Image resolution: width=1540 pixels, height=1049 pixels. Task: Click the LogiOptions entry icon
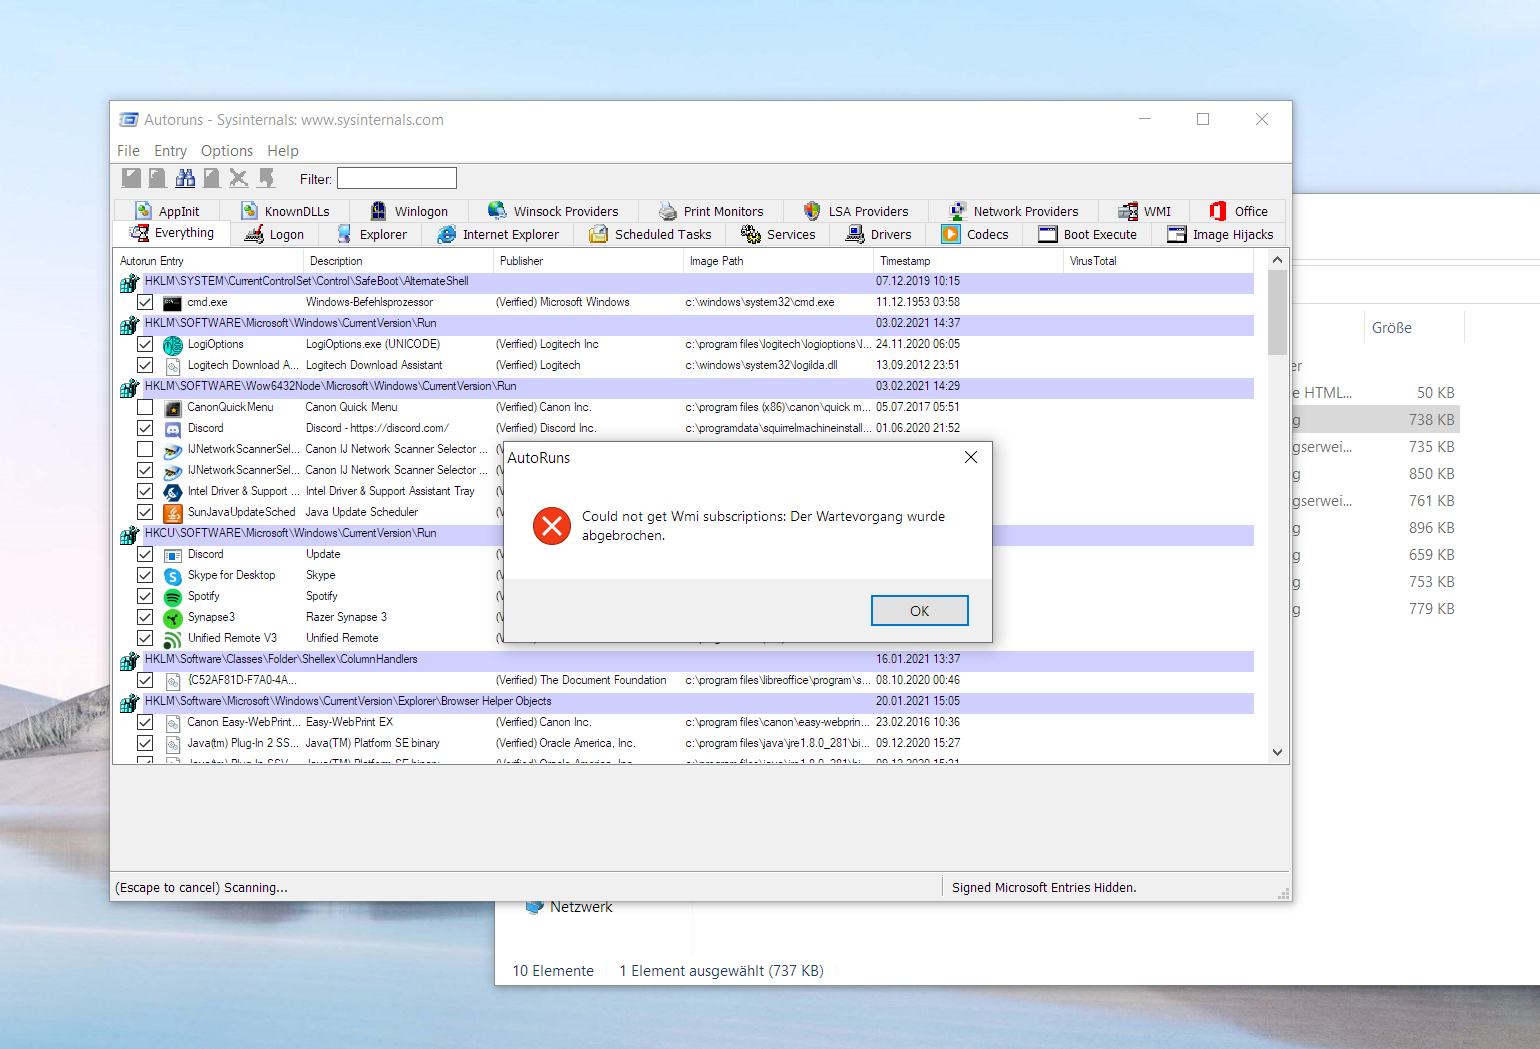173,345
